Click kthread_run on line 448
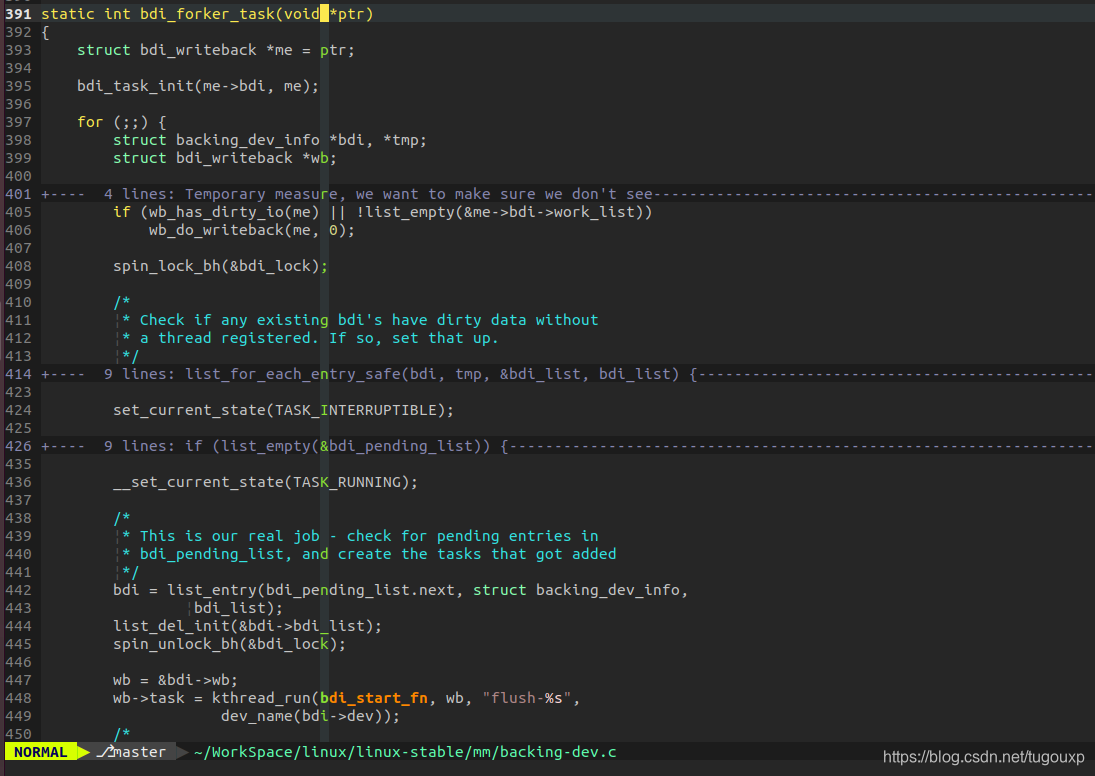The image size is (1095, 776). click(x=261, y=698)
